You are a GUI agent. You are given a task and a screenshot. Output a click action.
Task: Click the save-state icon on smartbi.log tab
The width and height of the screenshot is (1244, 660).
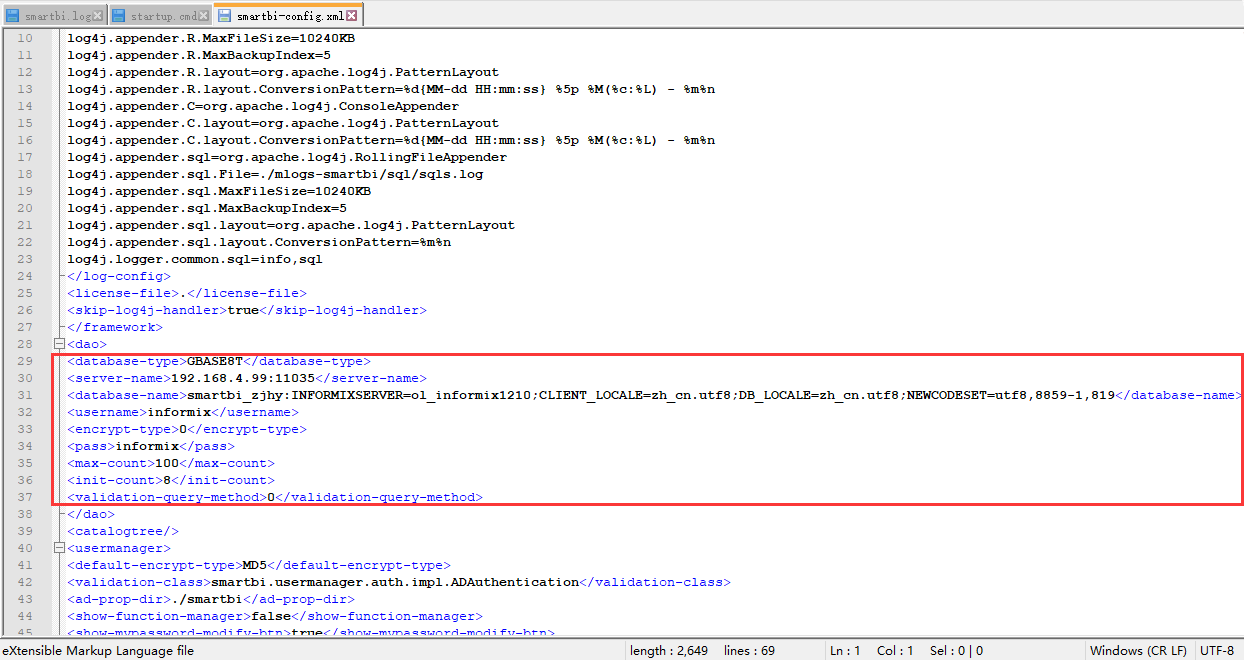click(x=13, y=16)
